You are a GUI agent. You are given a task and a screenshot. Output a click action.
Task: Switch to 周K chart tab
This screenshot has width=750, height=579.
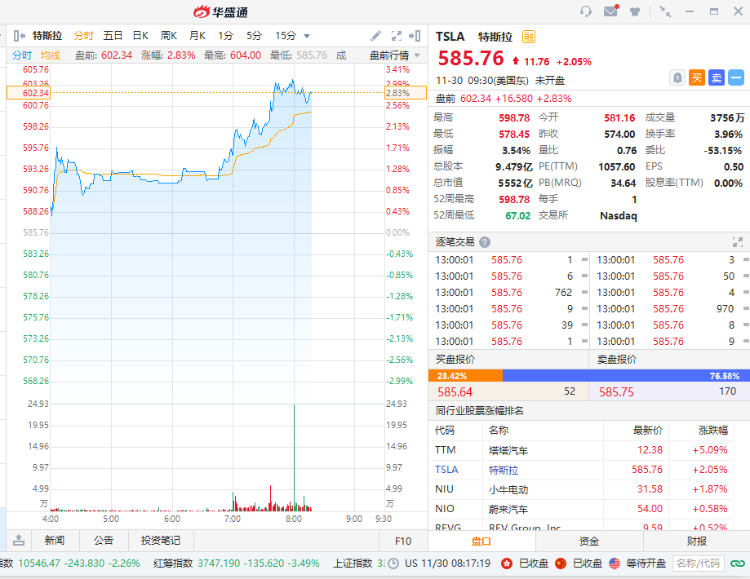tap(169, 36)
